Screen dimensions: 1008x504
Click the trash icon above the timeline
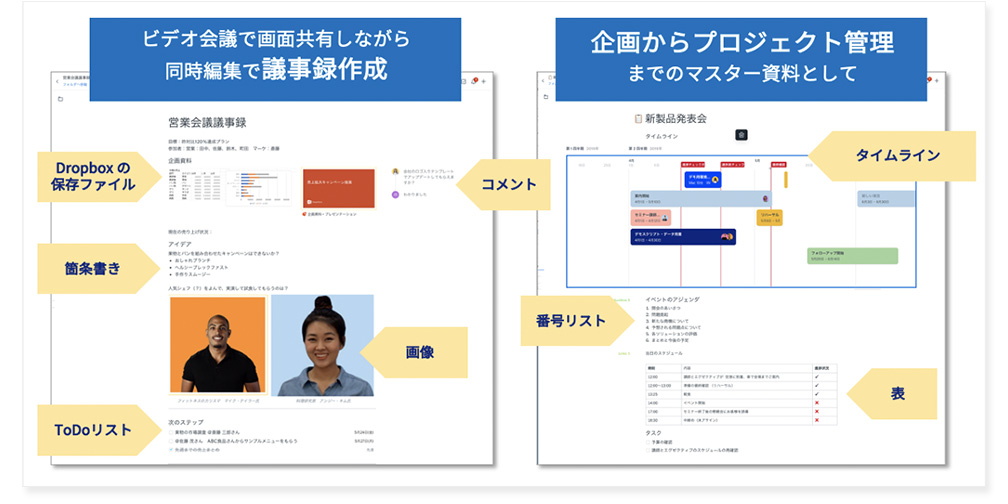point(741,134)
